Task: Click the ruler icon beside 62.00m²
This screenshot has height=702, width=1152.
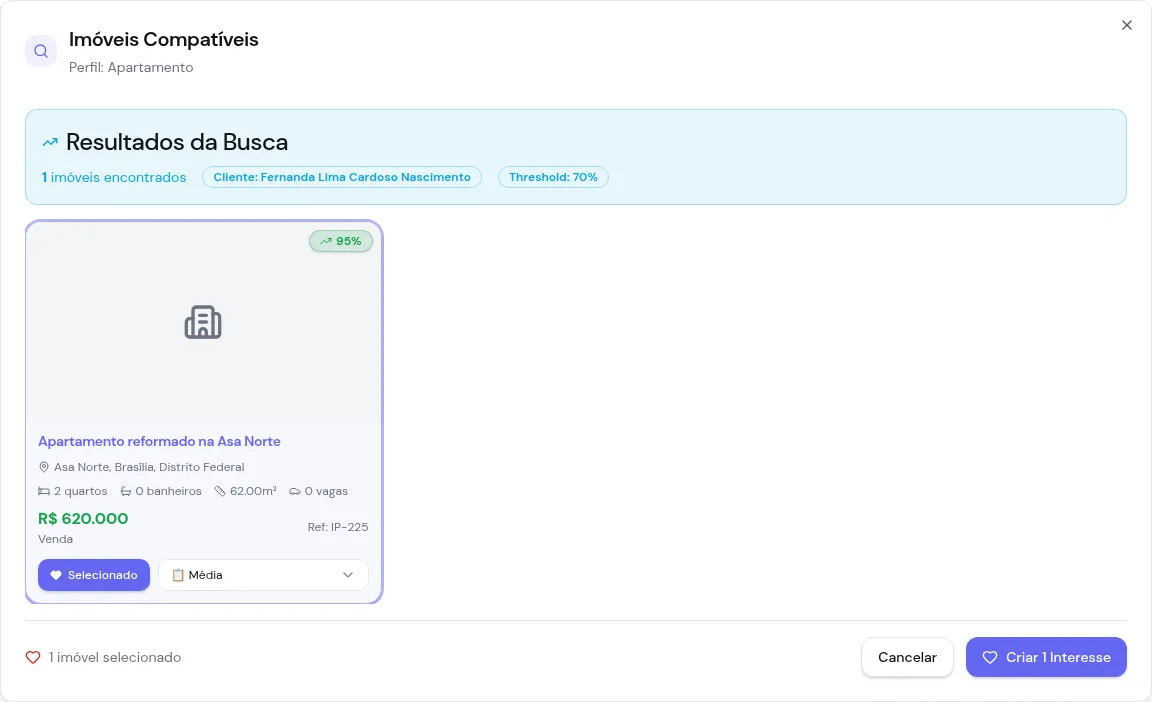Action: point(220,491)
